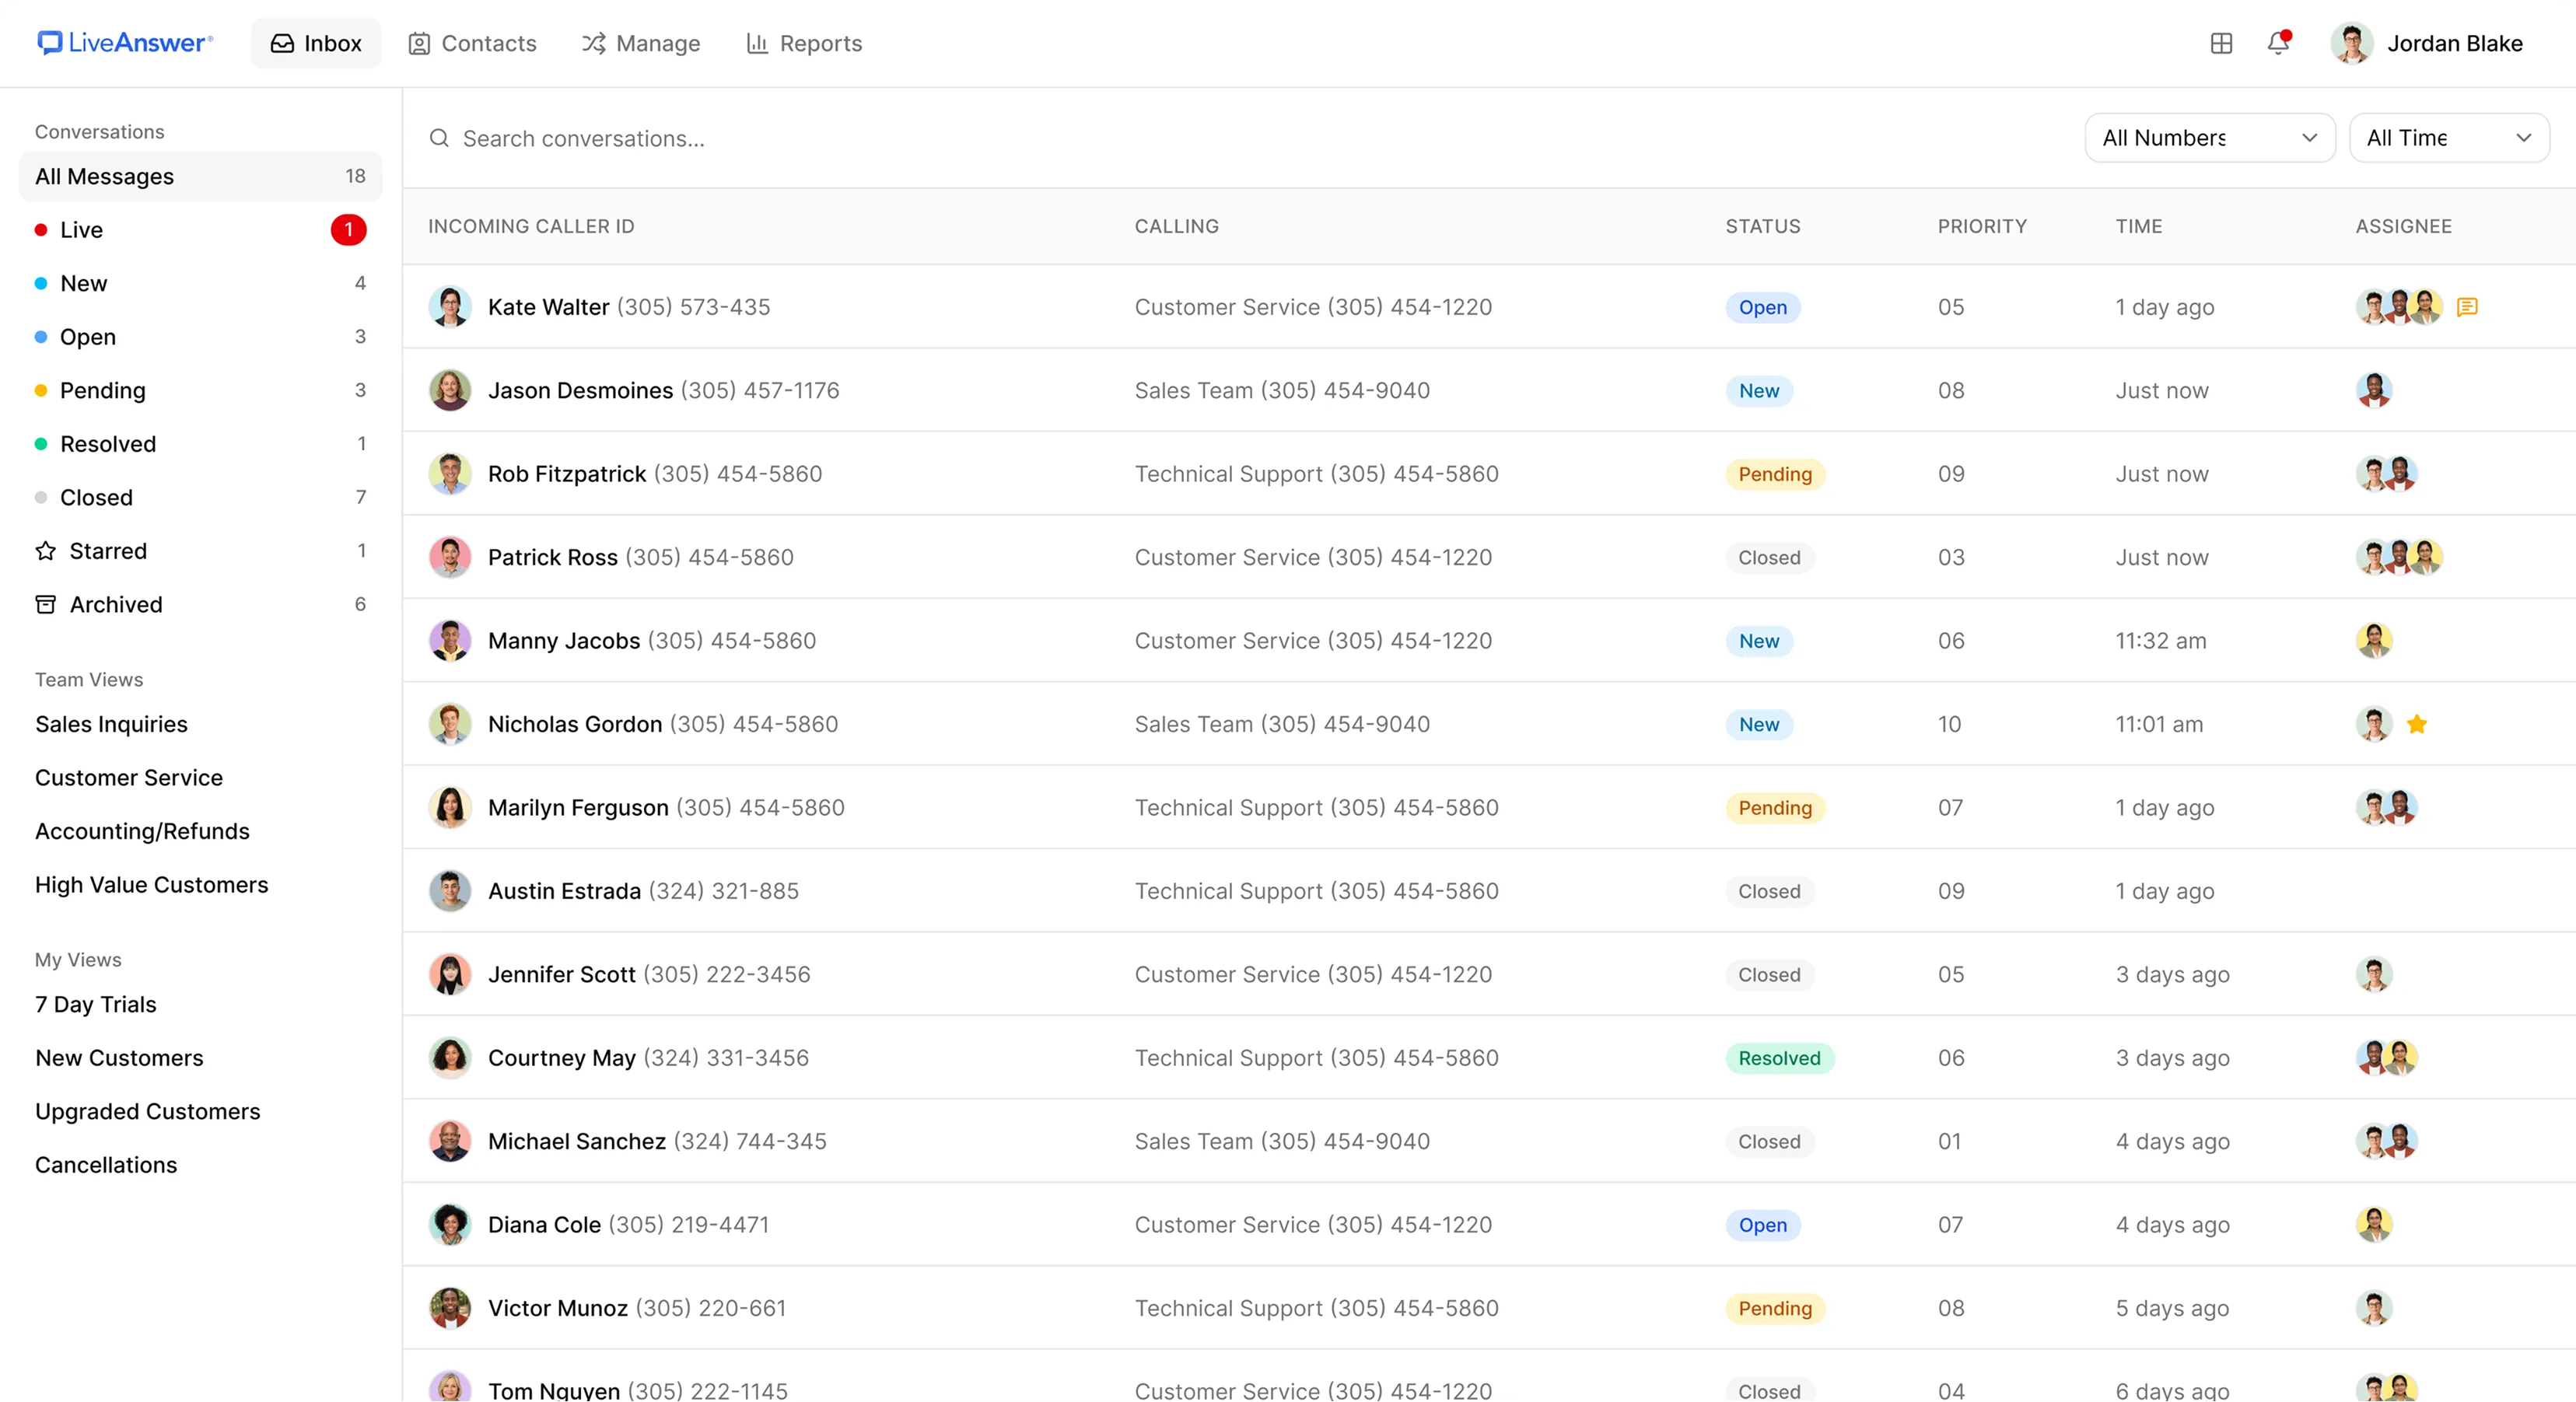Click Manny Jacobs' caller avatar
This screenshot has height=1402, width=2576.
450,641
